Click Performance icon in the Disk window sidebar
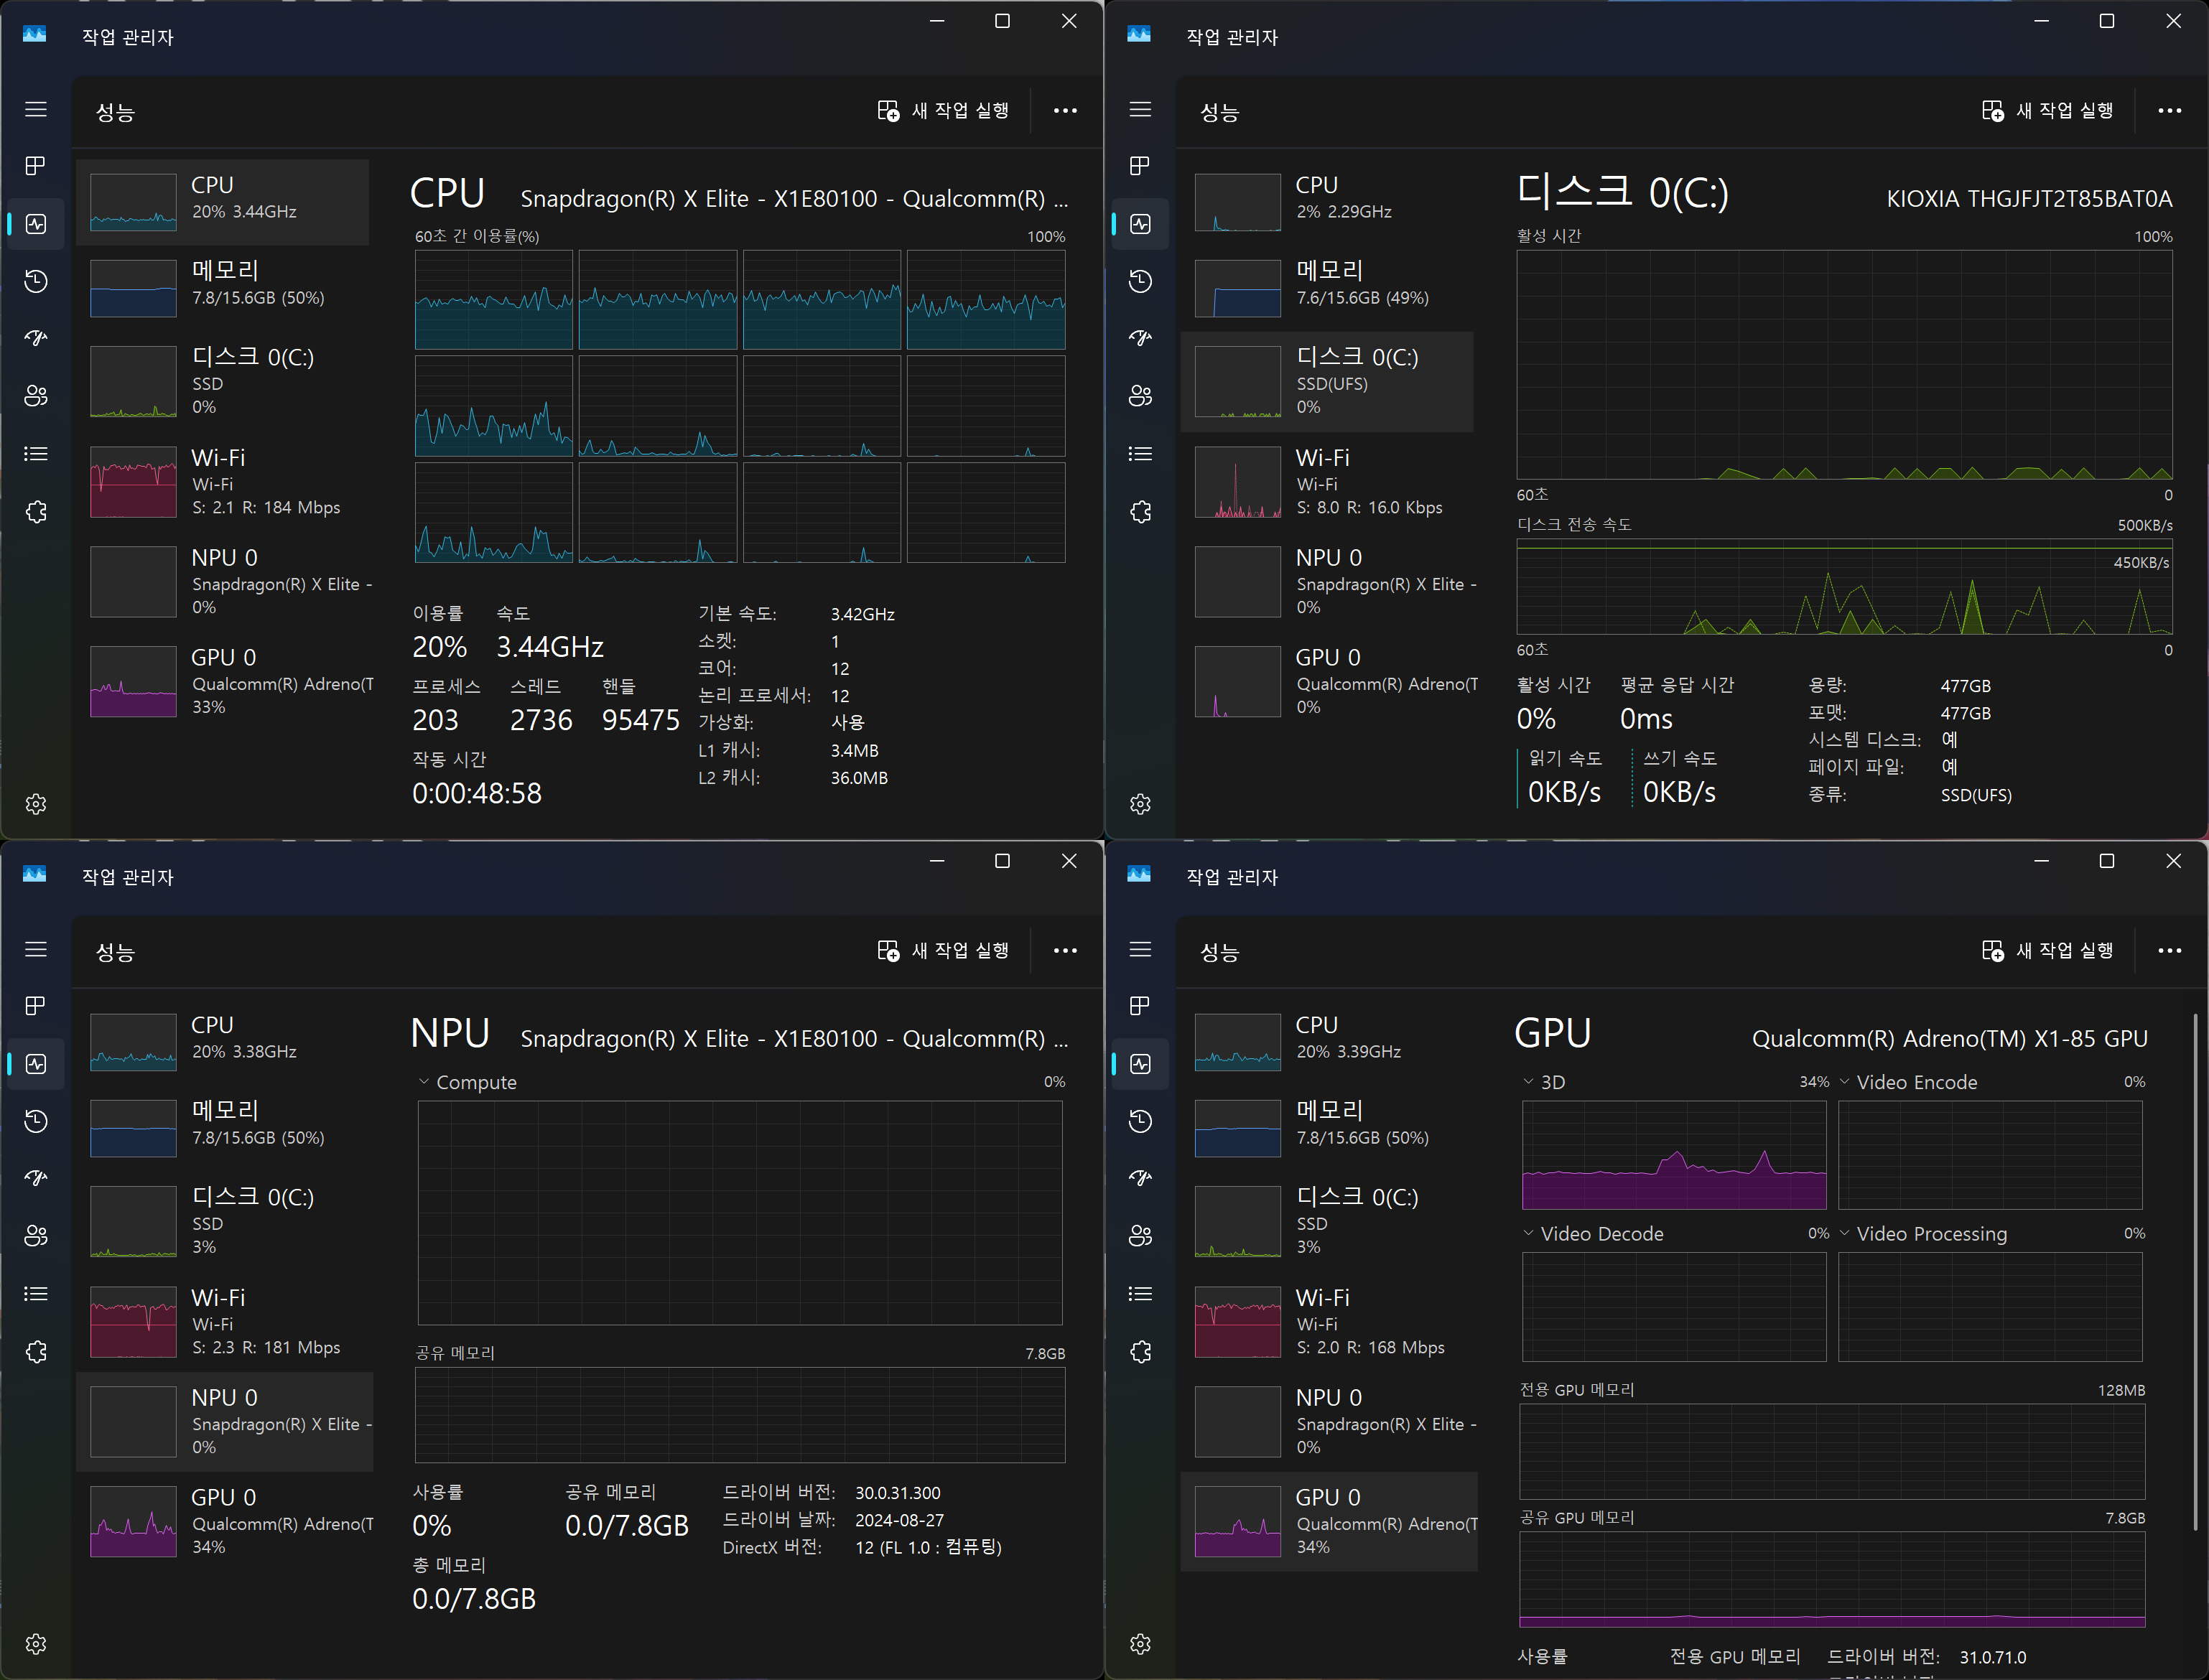This screenshot has width=2209, height=1680. tap(1140, 224)
